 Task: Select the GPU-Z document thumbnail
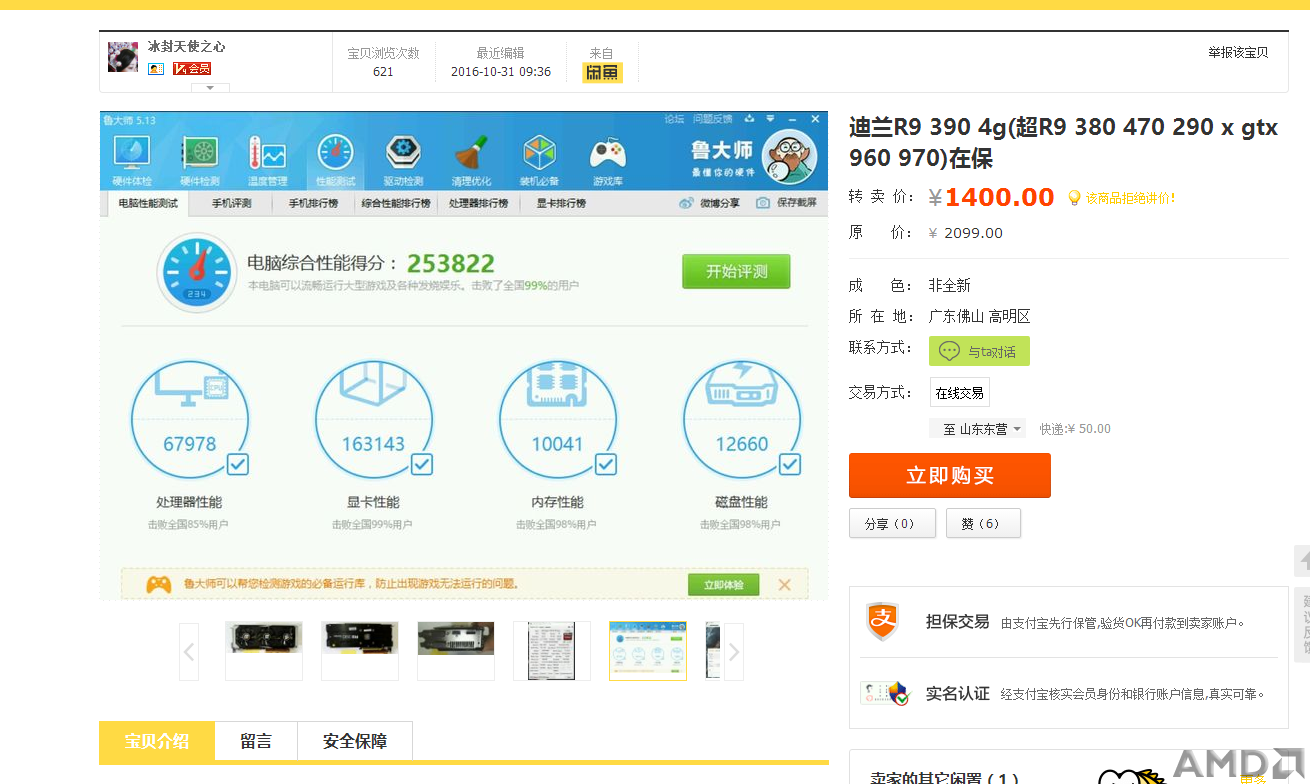click(x=552, y=651)
